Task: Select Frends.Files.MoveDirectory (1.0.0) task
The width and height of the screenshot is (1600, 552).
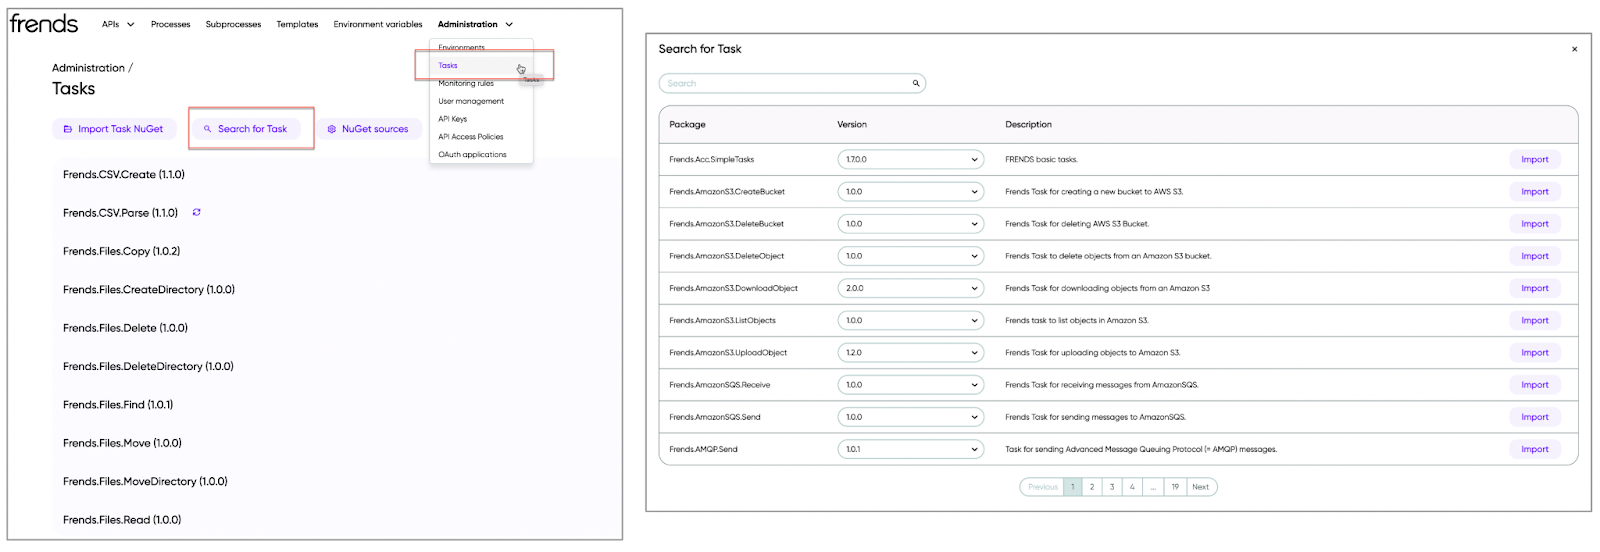Action: coord(145,481)
